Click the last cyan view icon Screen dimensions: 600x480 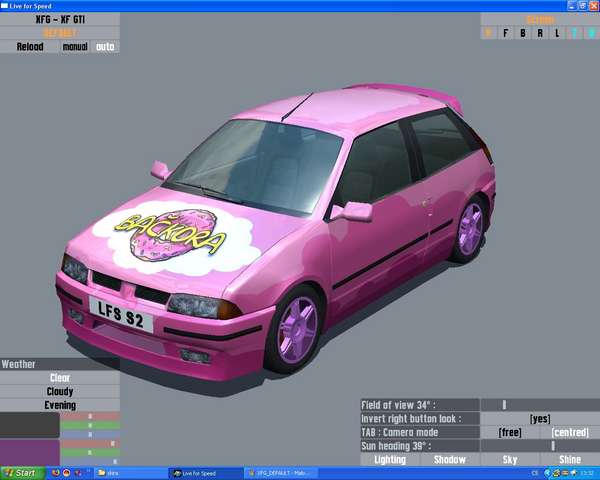pyautogui.click(x=591, y=33)
